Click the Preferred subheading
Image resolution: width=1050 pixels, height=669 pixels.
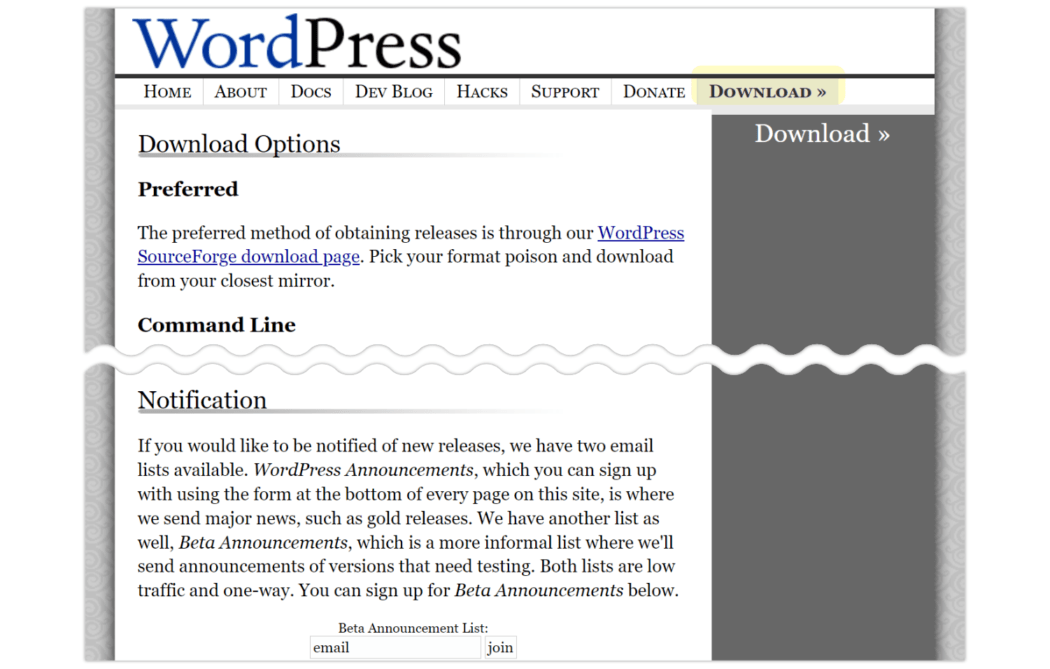188,189
